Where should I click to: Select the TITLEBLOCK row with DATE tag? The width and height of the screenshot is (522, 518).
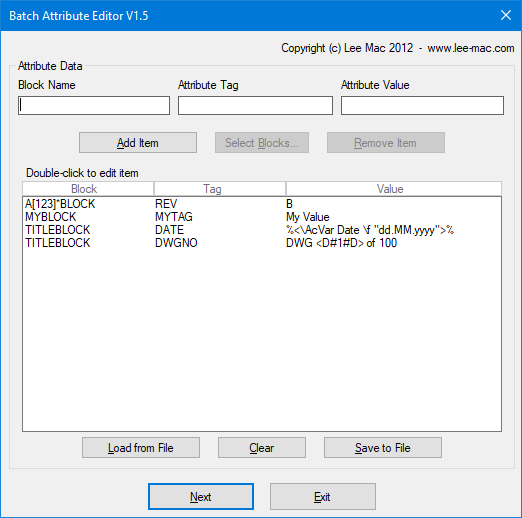(262, 230)
